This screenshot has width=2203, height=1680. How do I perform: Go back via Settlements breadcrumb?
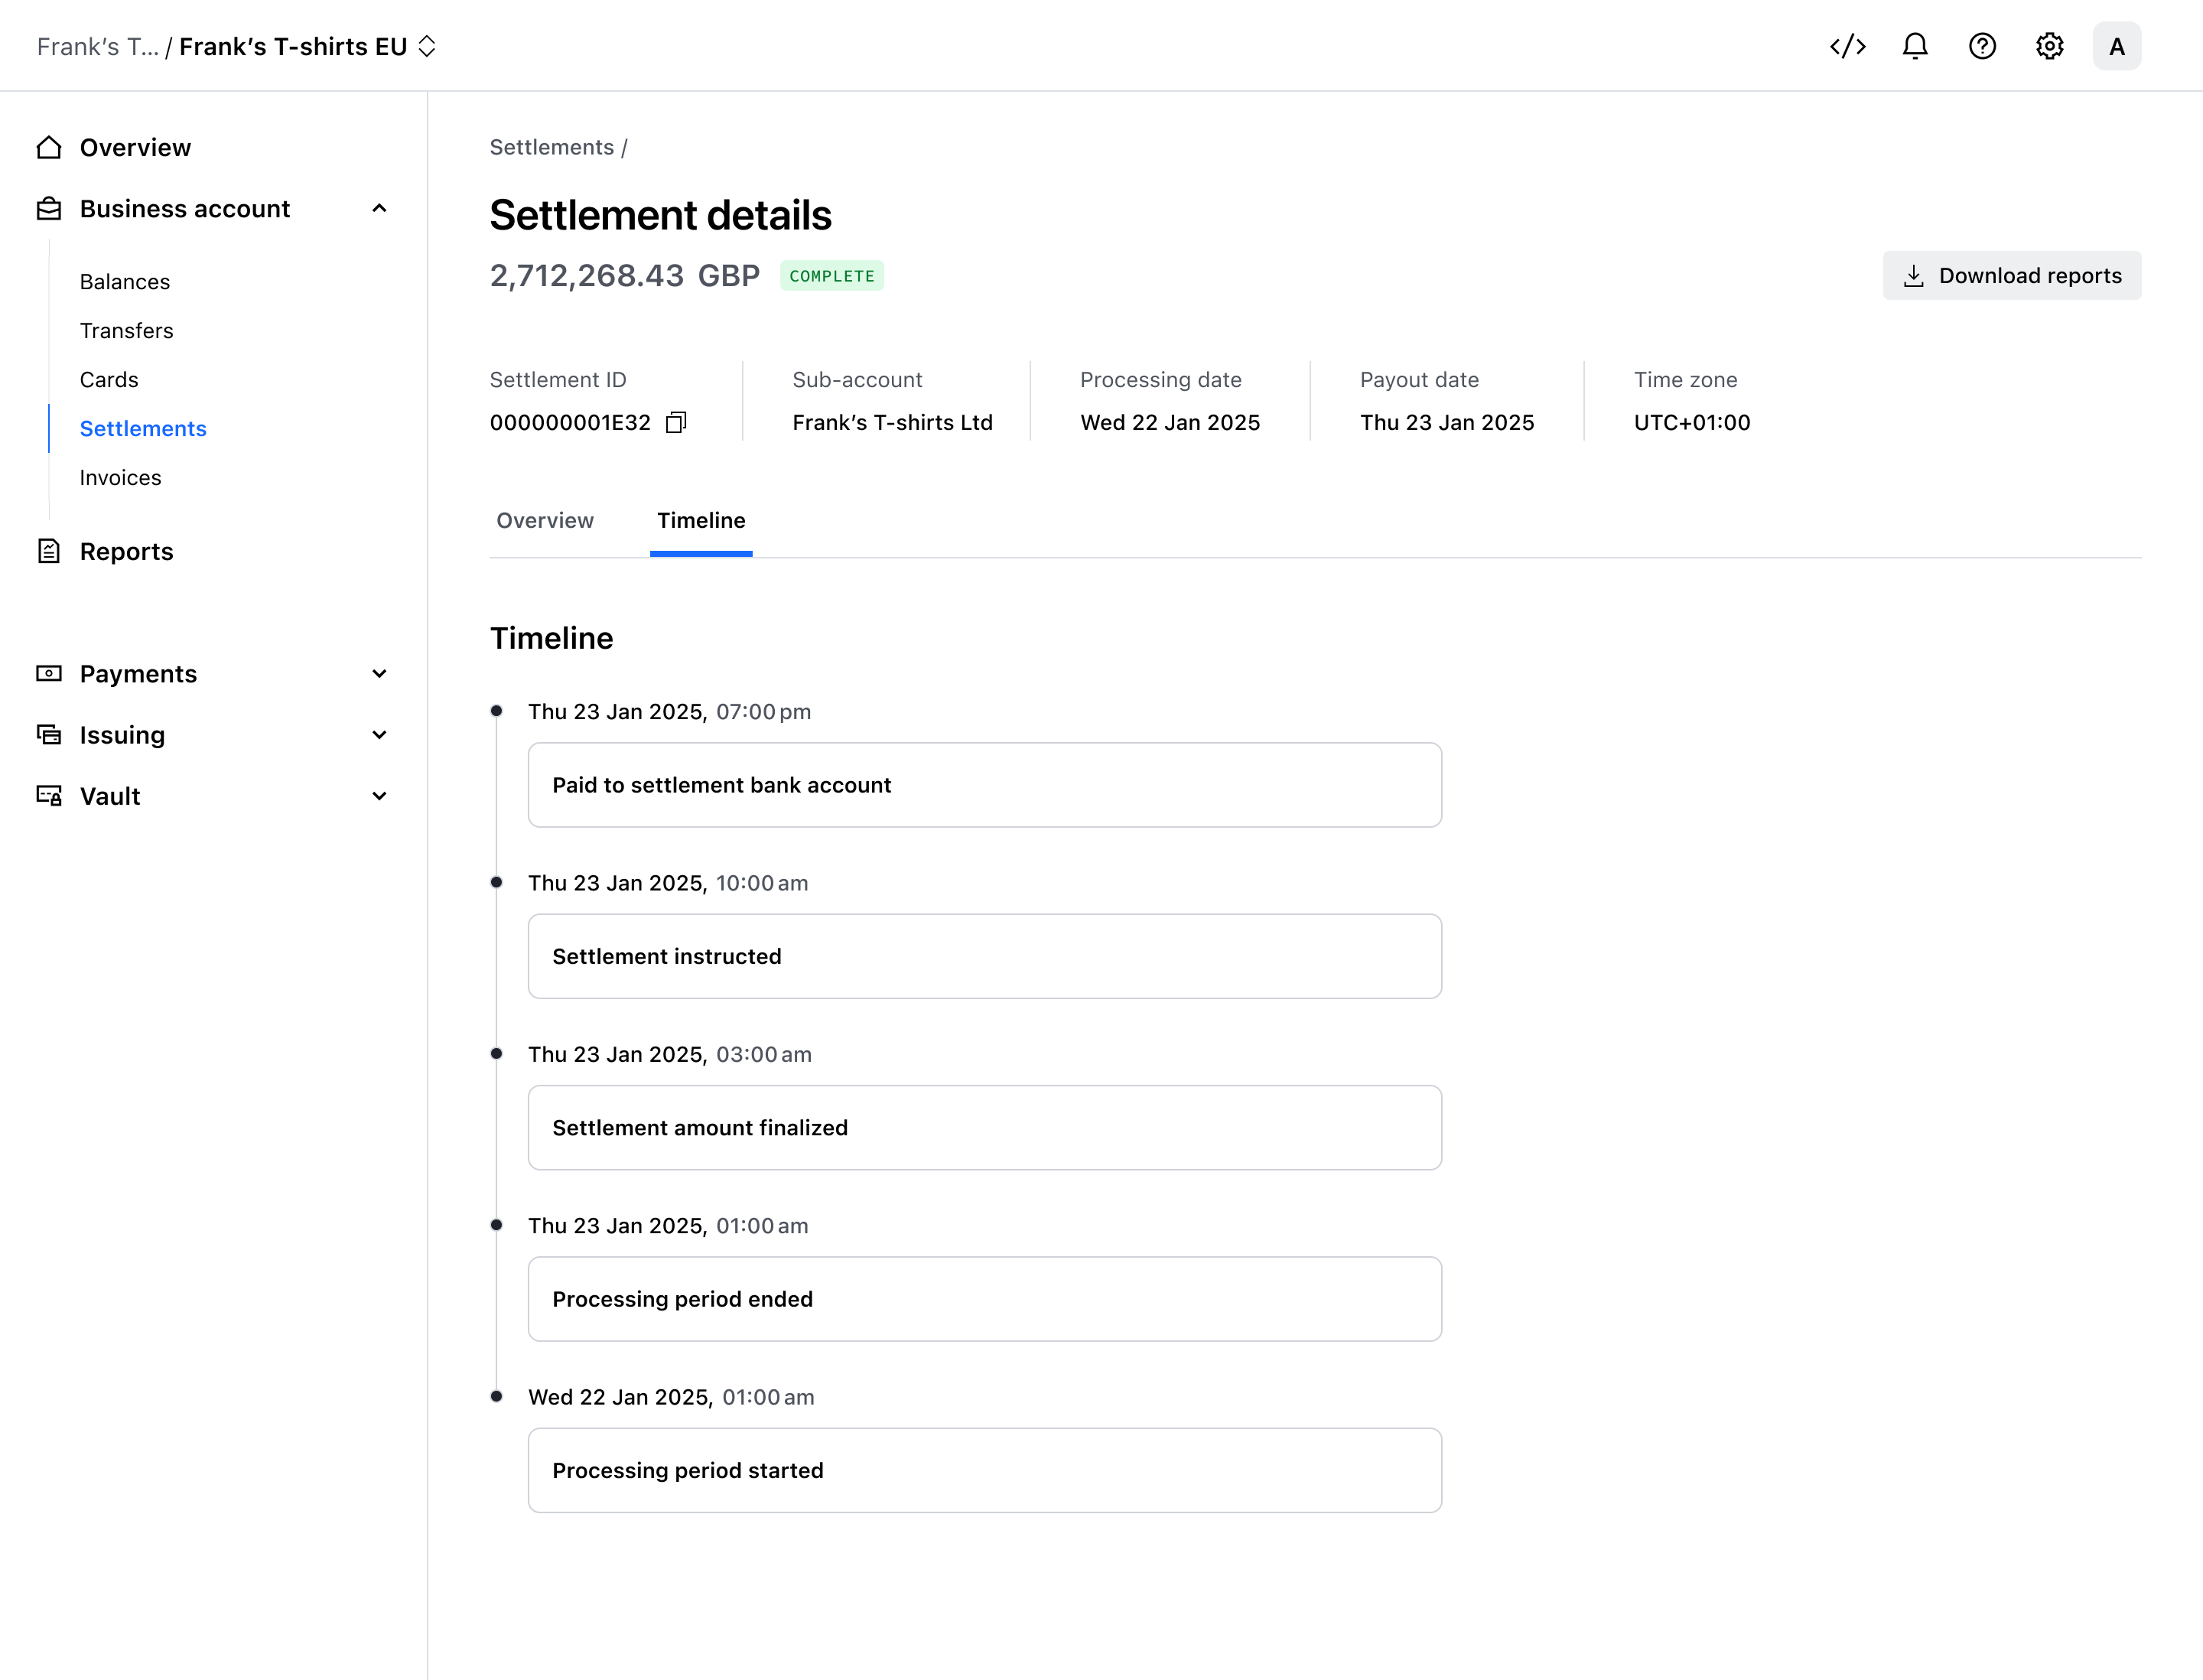point(551,147)
